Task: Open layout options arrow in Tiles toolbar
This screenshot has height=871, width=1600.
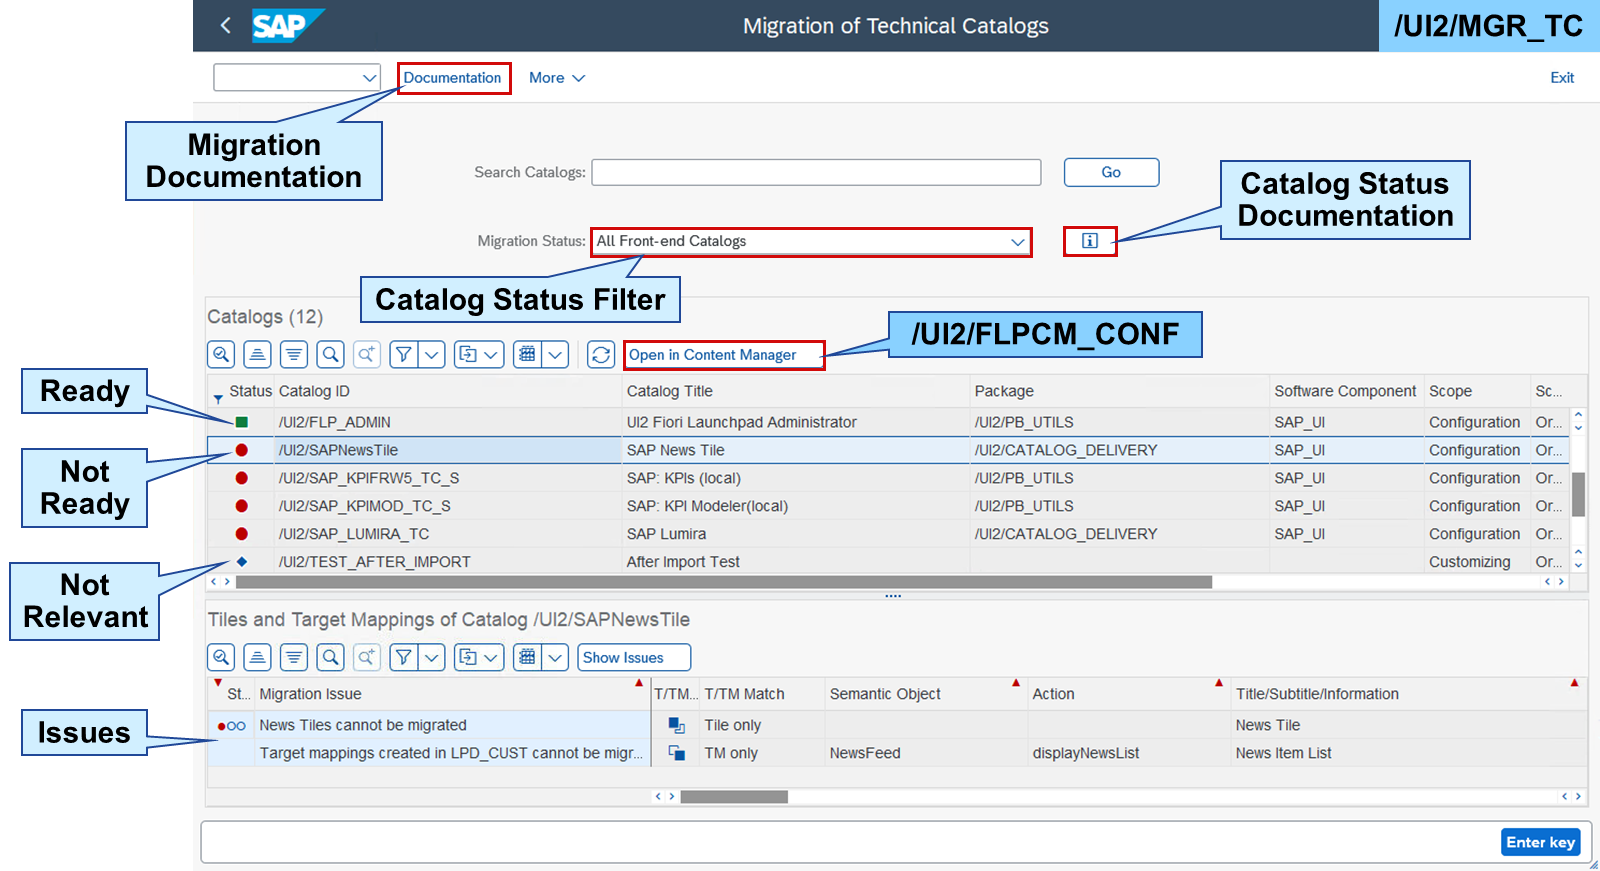Action: 556,657
